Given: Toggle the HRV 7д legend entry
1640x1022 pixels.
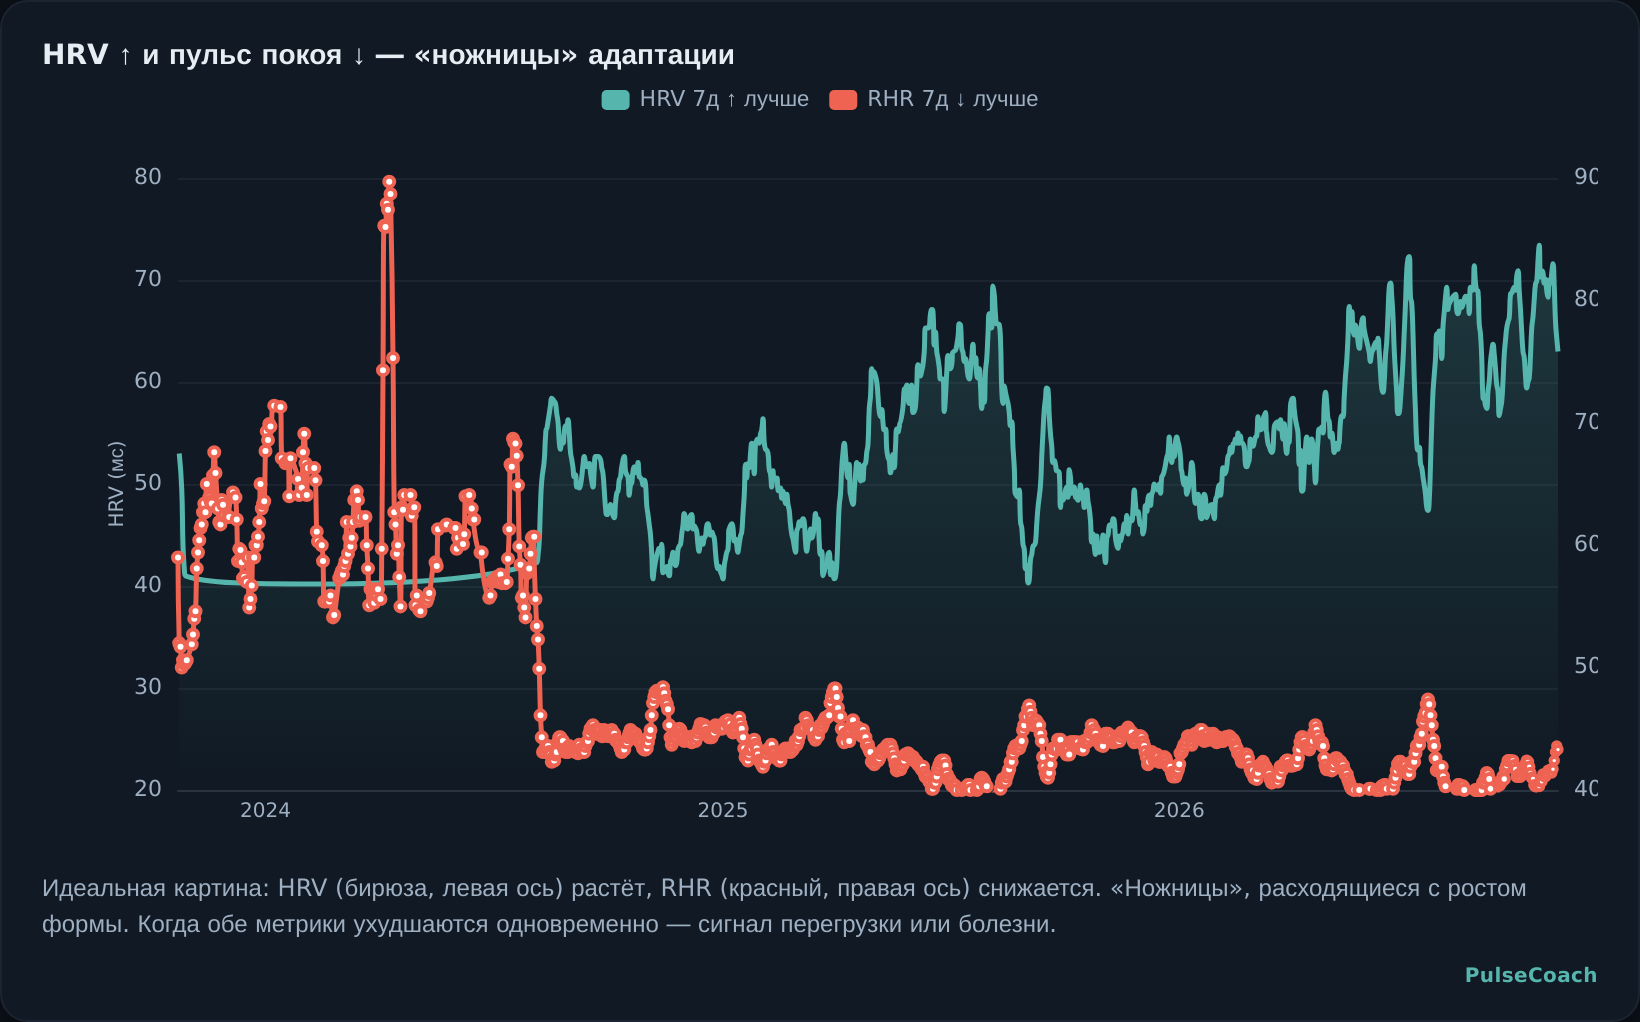Looking at the screenshot, I should (705, 99).
